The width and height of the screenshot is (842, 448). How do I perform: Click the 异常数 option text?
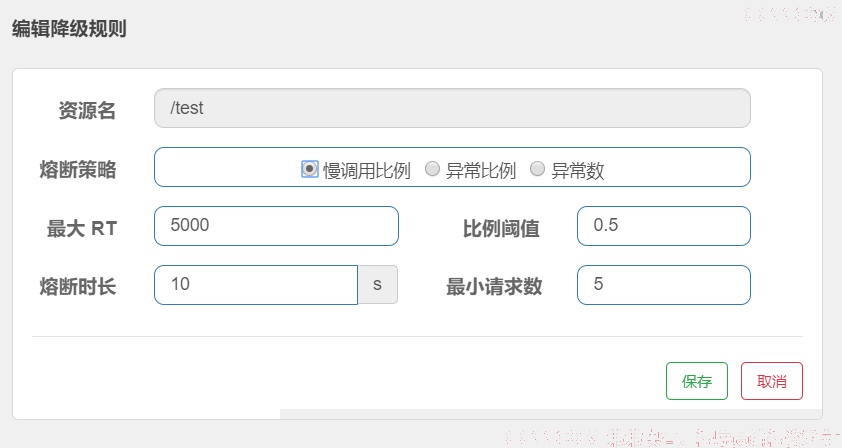(578, 171)
